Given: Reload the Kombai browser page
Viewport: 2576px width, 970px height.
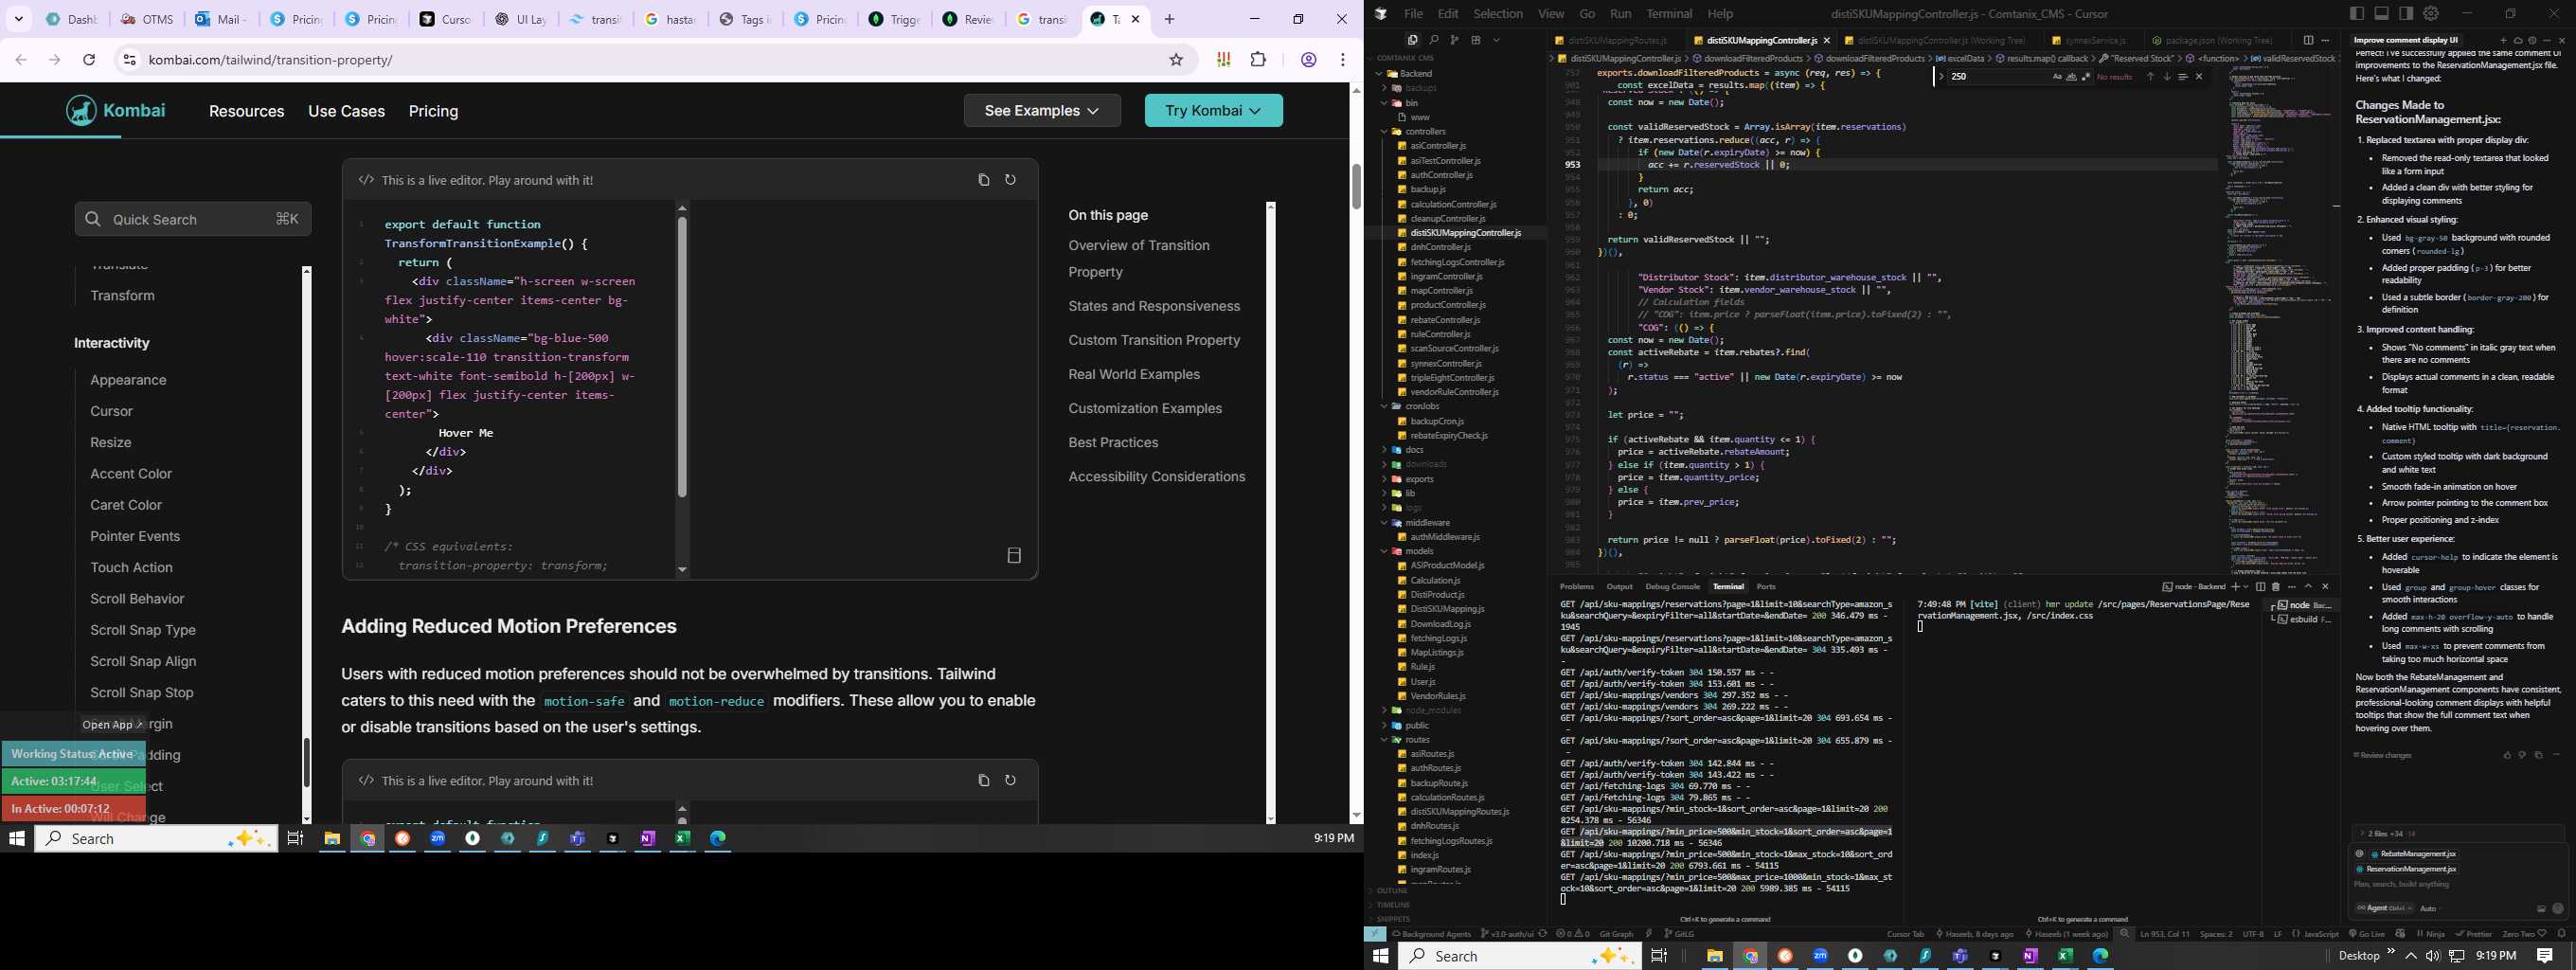Looking at the screenshot, I should point(89,60).
